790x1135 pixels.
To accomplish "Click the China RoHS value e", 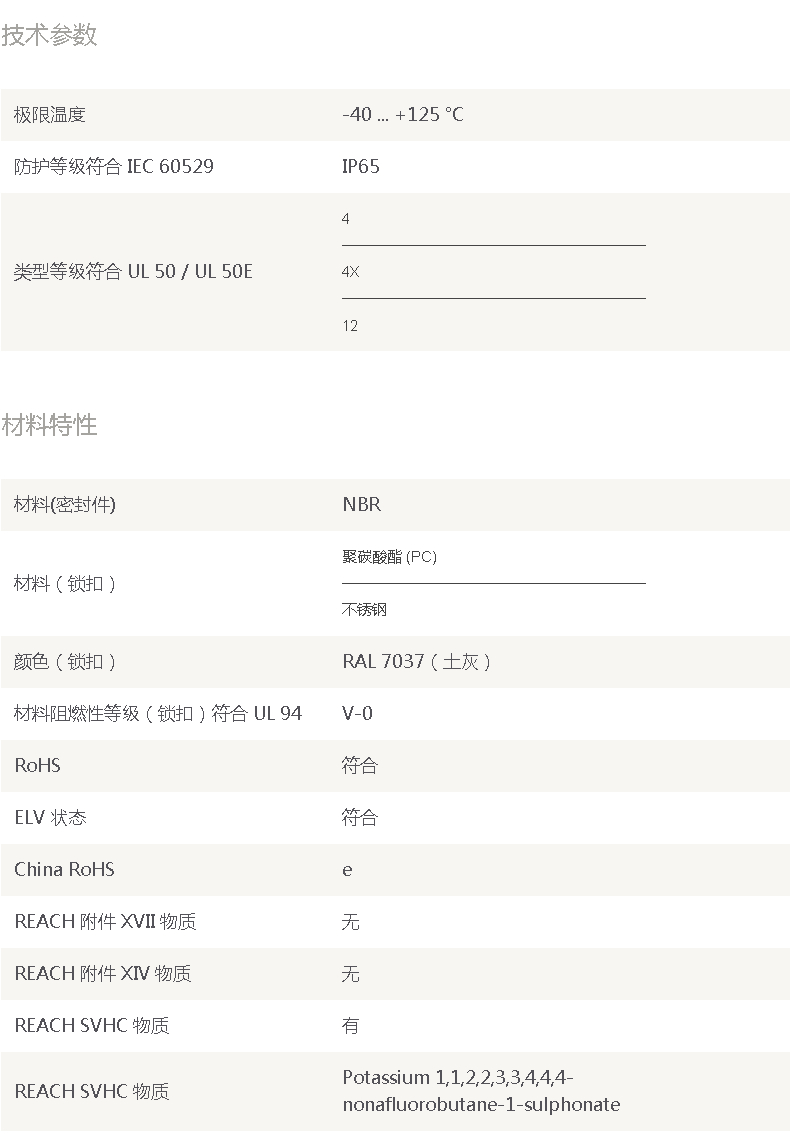I will (348, 870).
